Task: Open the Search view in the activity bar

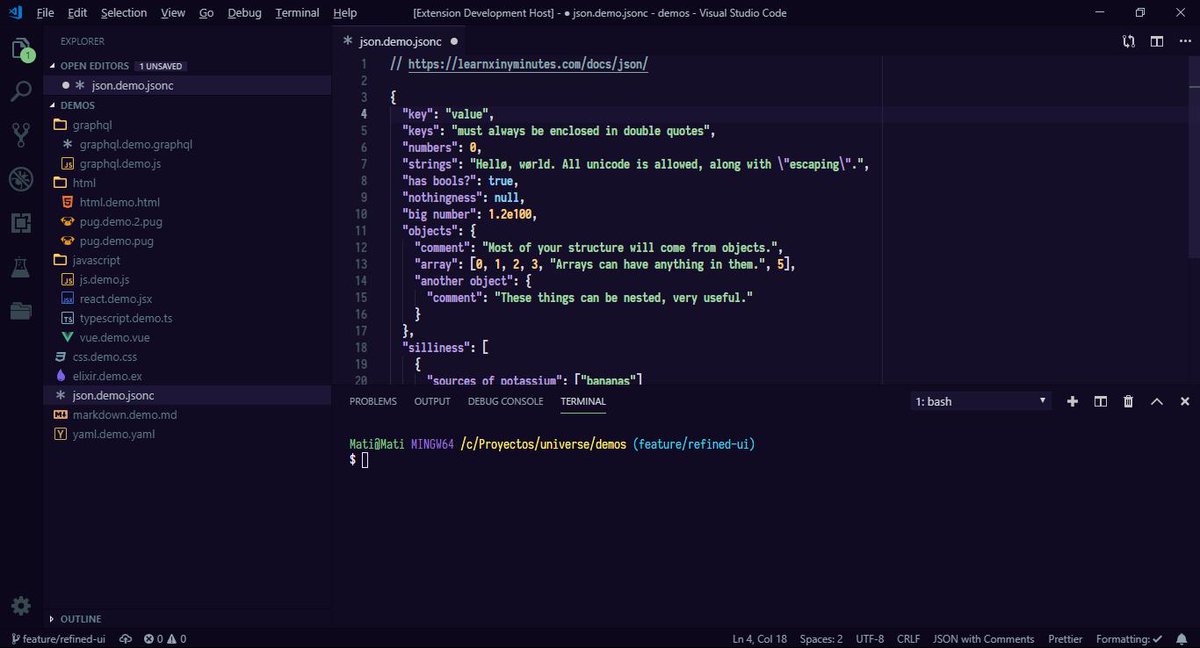Action: 21,90
